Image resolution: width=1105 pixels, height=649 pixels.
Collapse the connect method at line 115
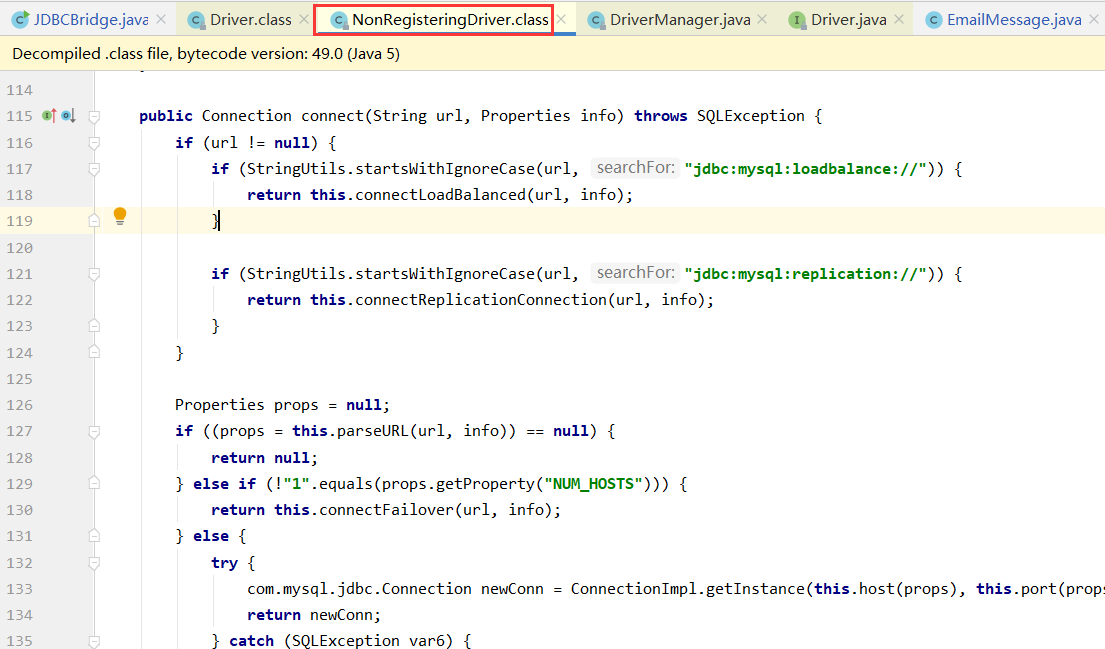pyautogui.click(x=94, y=117)
